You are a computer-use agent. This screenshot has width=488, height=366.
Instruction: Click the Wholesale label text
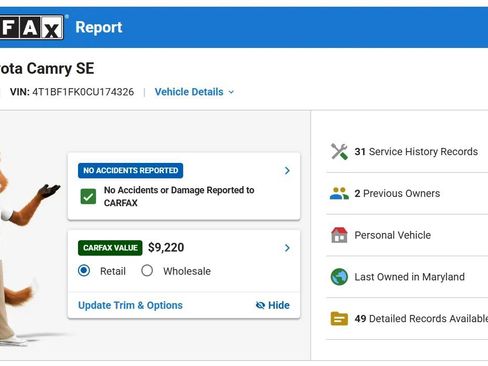pos(187,271)
